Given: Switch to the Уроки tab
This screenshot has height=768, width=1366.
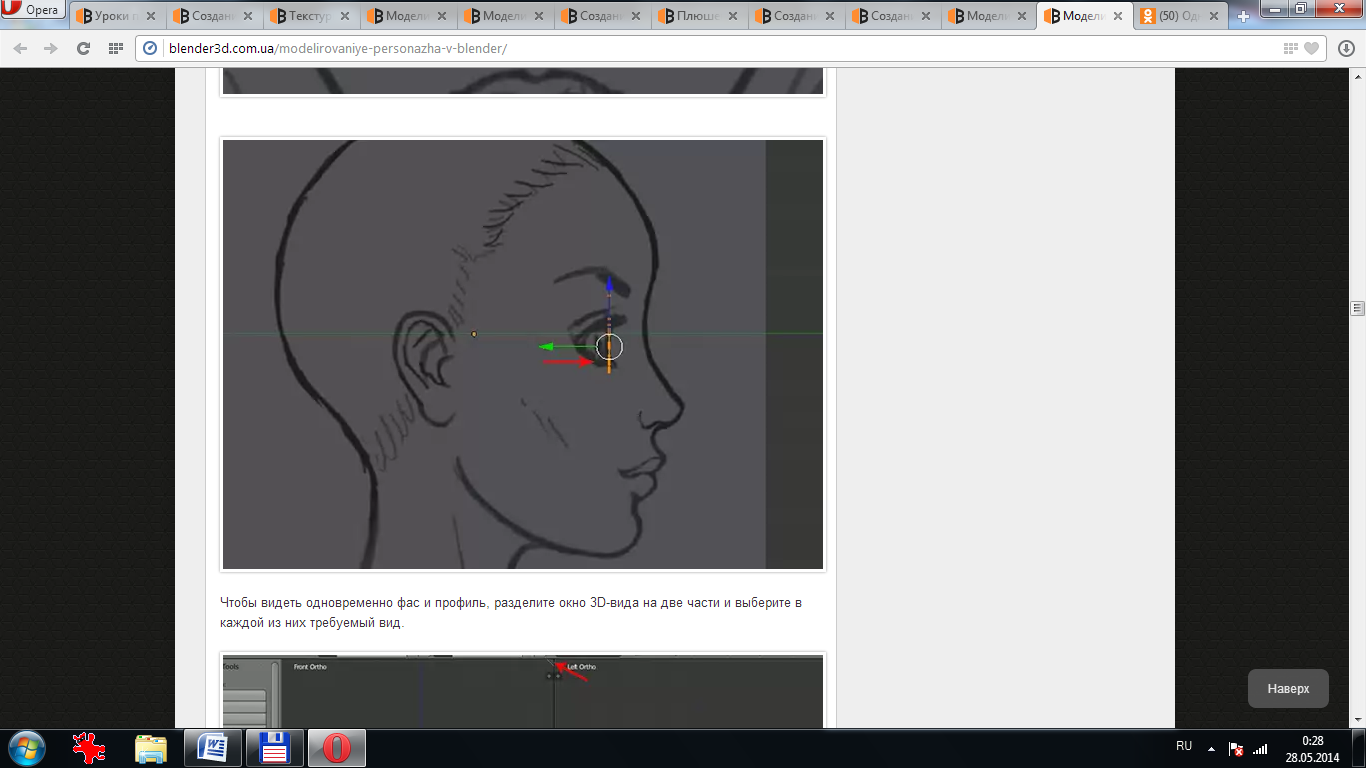Looking at the screenshot, I should click(x=114, y=16).
